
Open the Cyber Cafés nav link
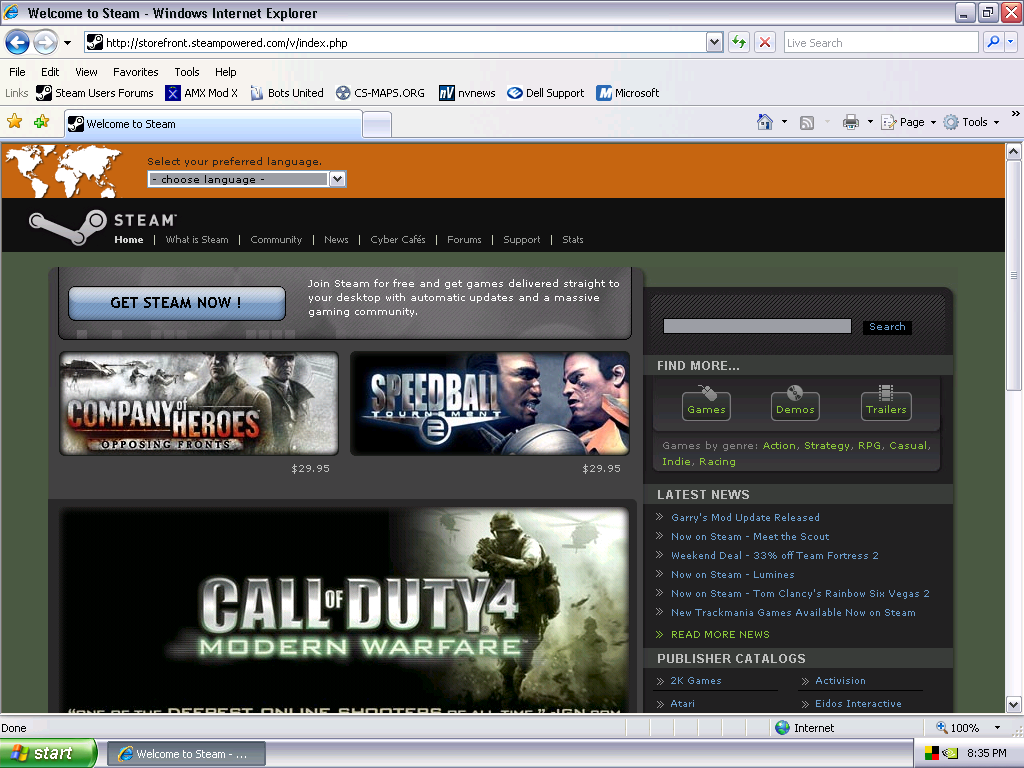pos(398,240)
